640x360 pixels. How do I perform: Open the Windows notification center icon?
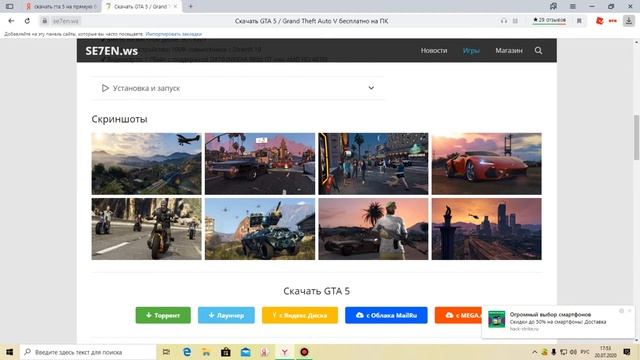627,352
